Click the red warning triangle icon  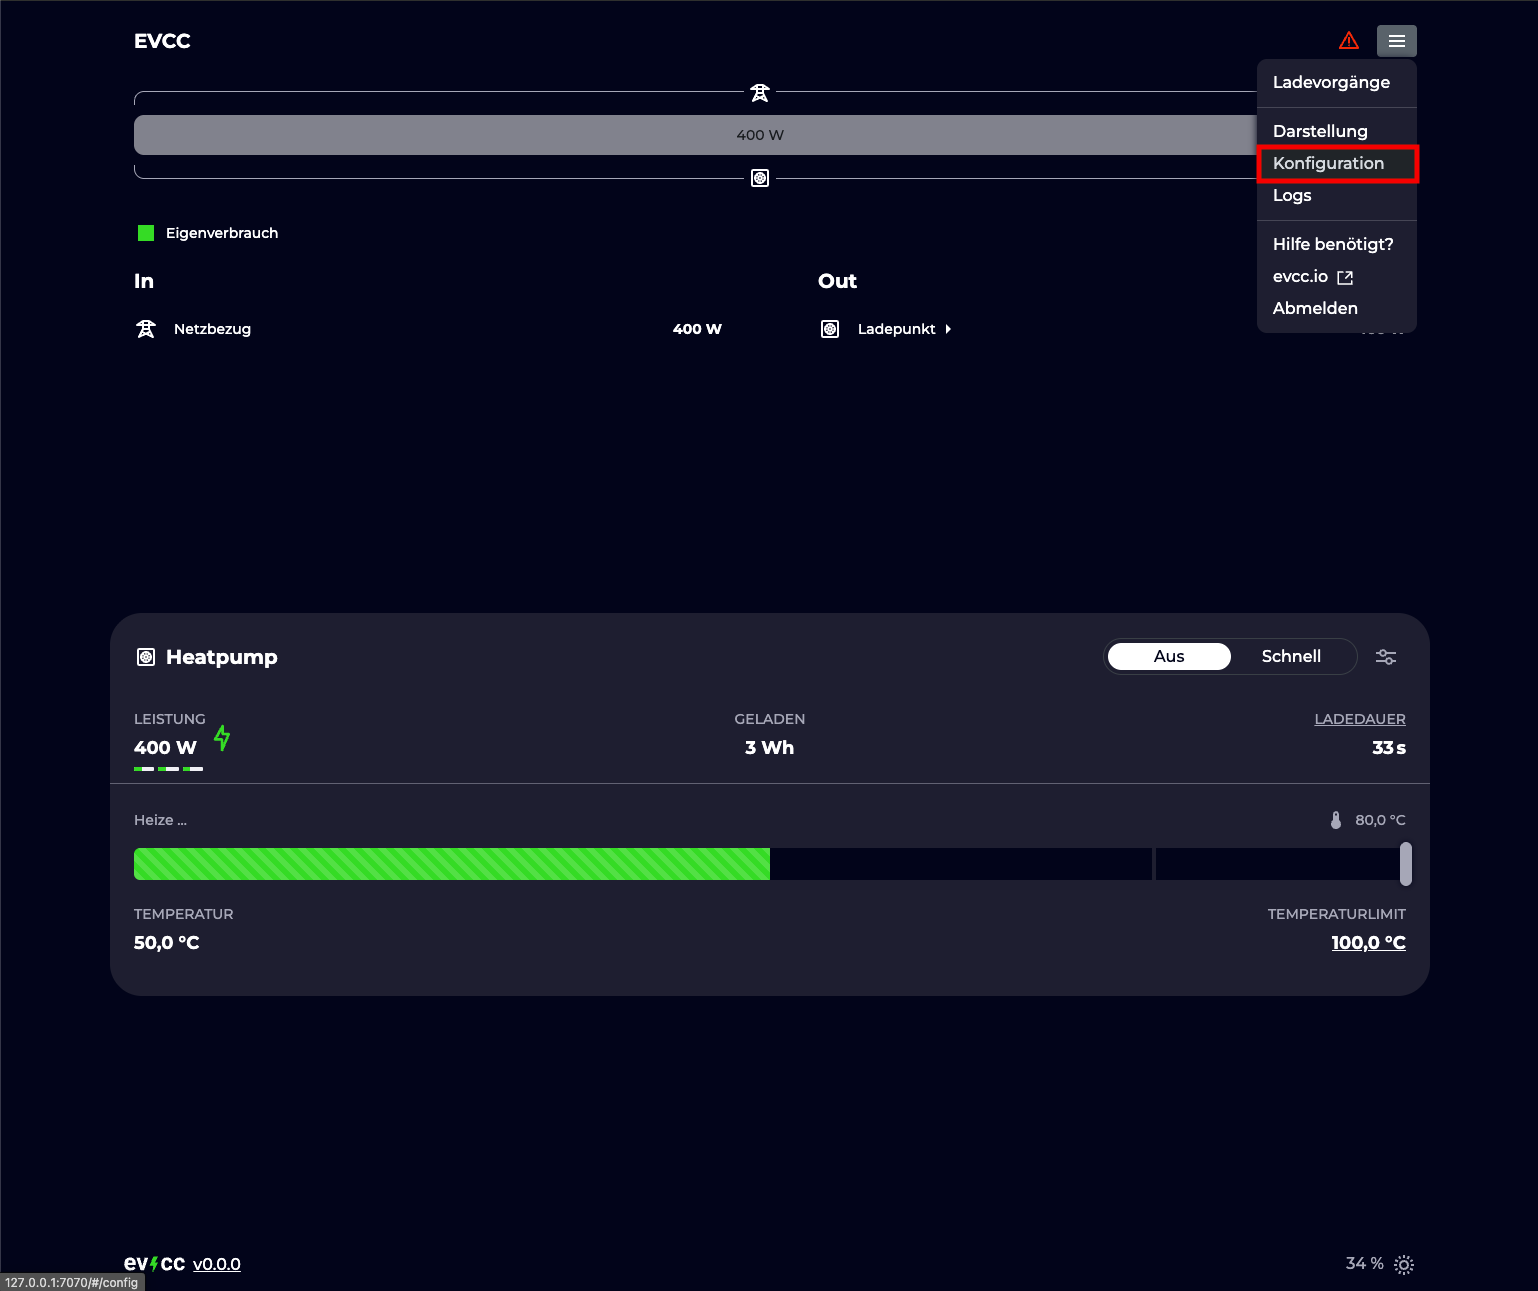[1349, 41]
